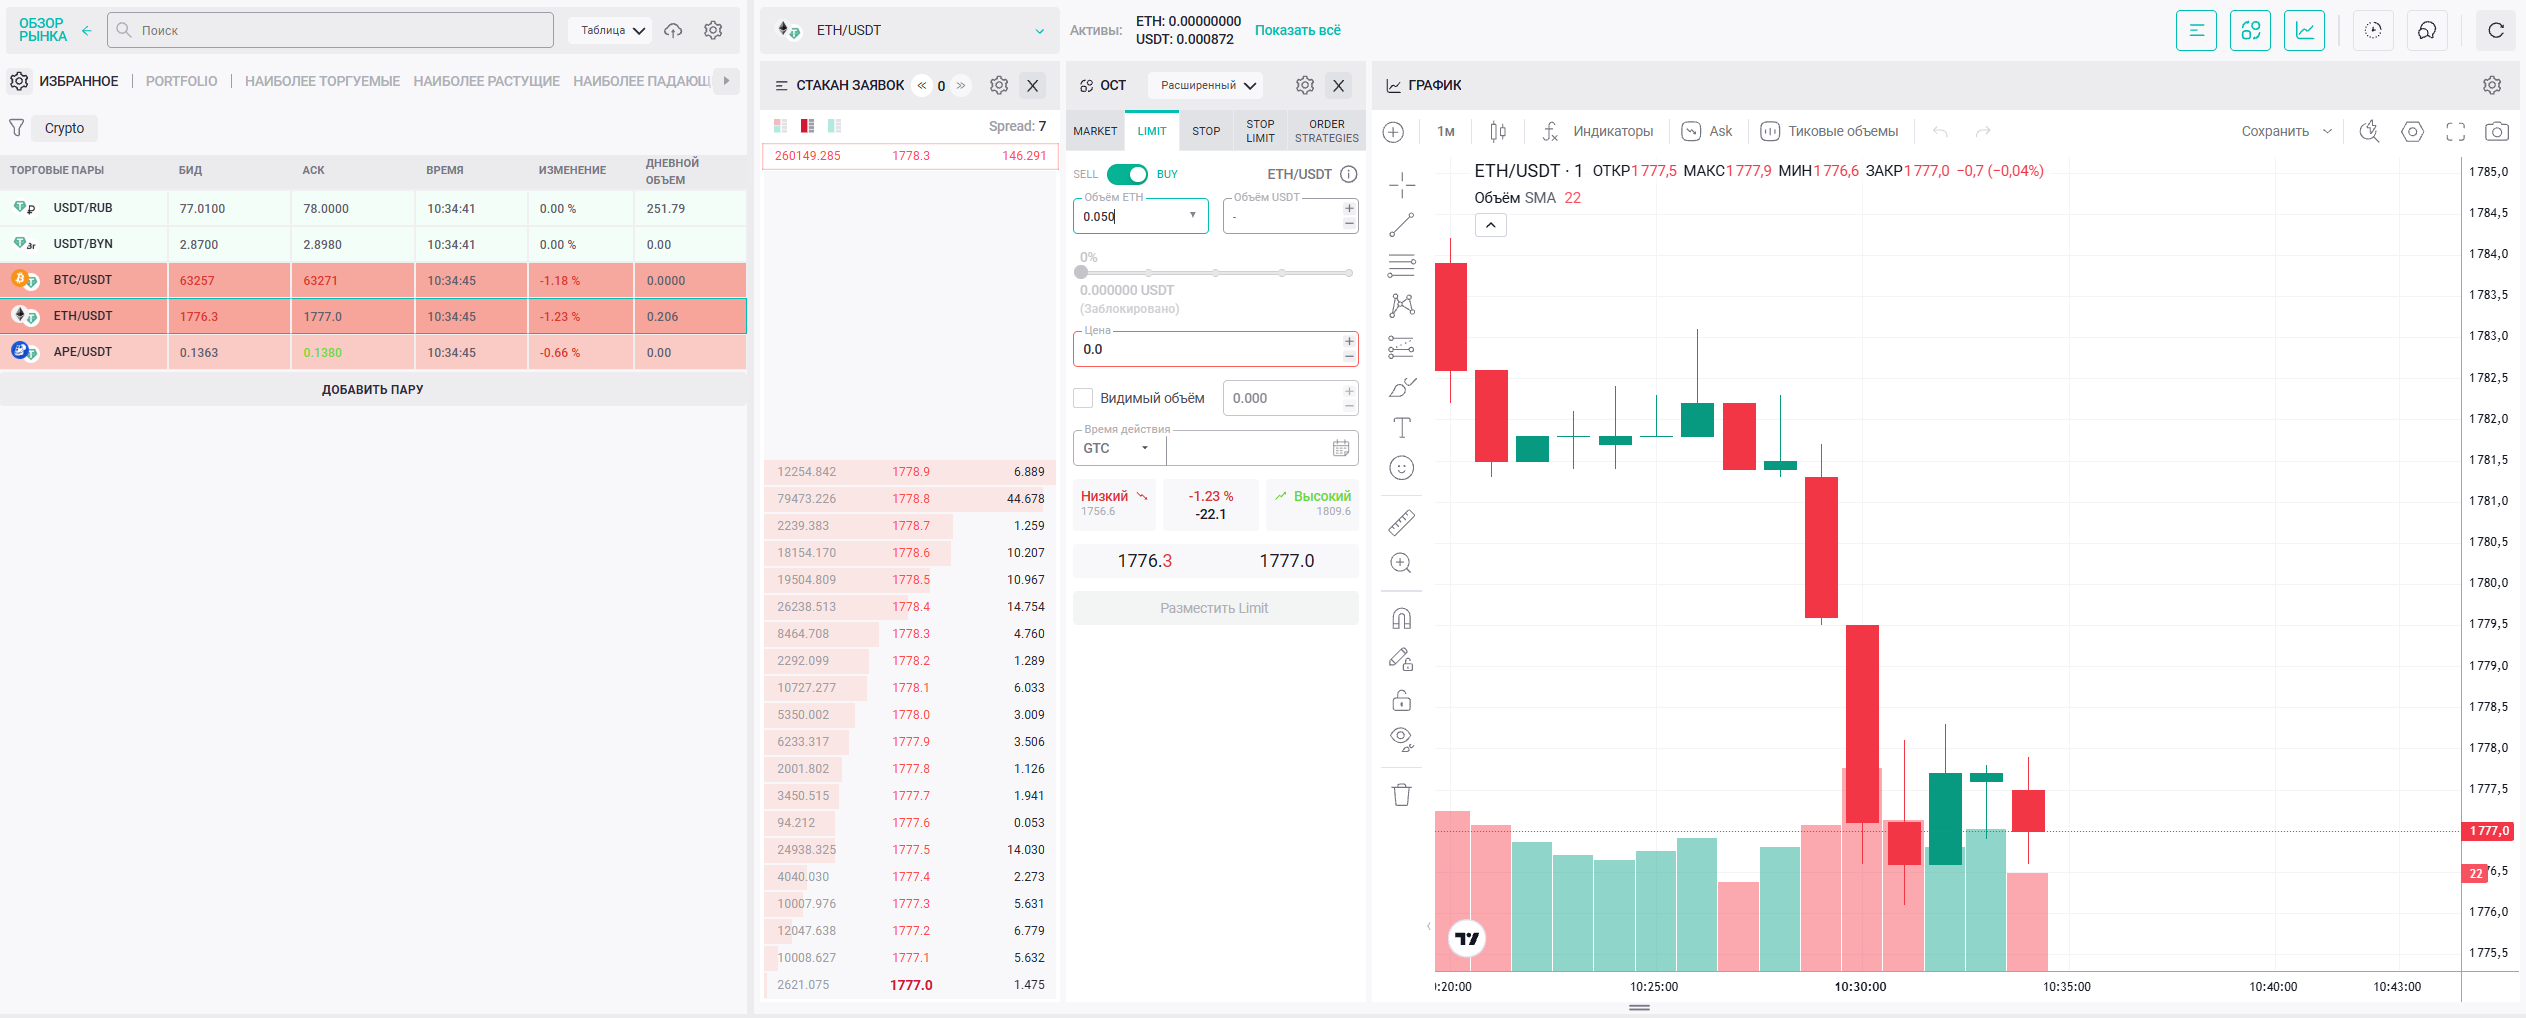Check the Видимый объём checkbox
2526x1018 pixels.
(1083, 398)
